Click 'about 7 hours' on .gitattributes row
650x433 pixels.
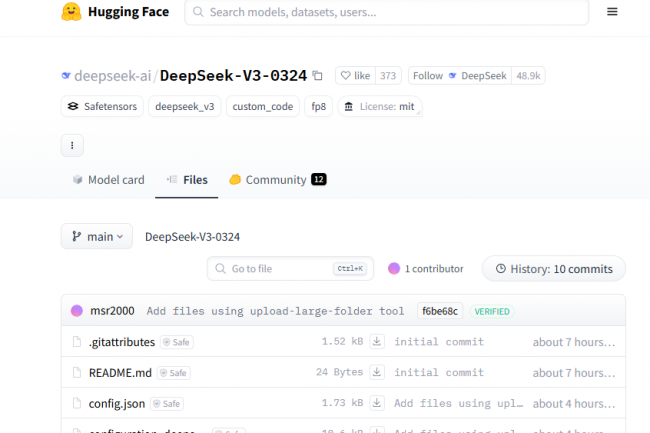click(x=574, y=342)
